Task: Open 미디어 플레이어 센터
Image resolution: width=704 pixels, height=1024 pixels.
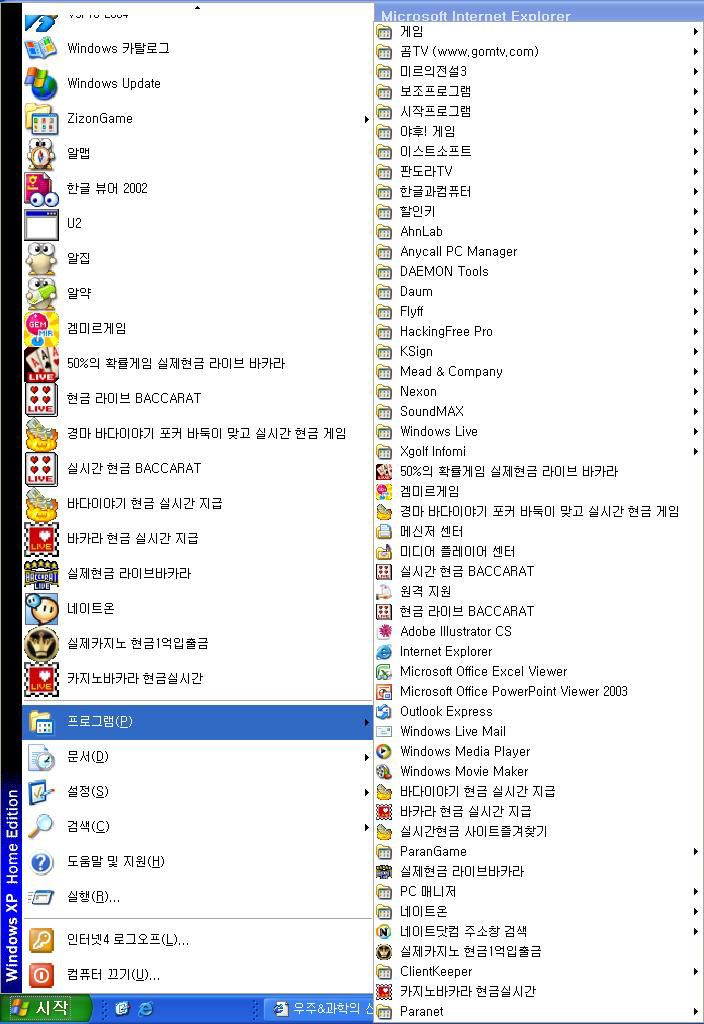Action: click(538, 552)
